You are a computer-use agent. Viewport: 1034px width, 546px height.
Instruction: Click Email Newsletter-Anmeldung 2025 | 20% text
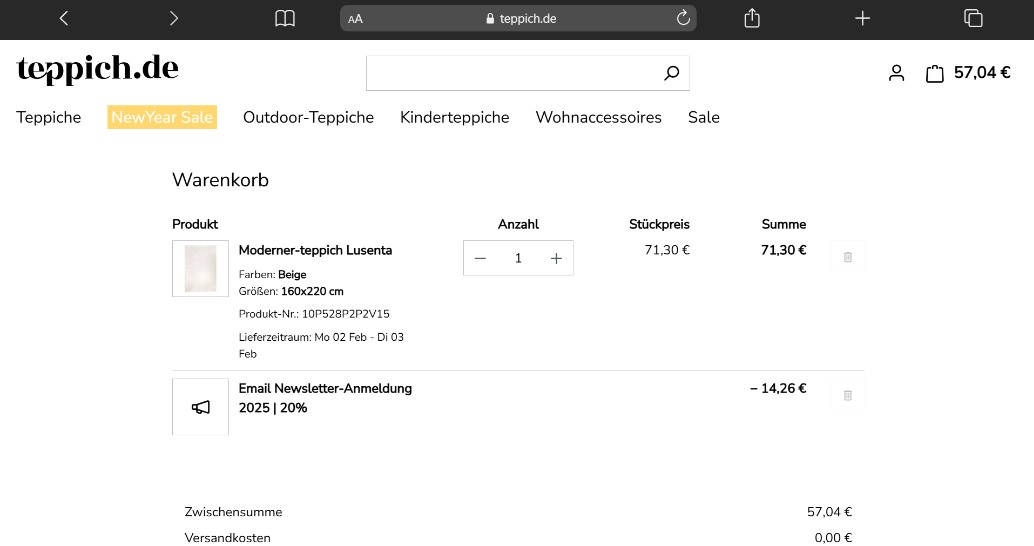pyautogui.click(x=325, y=398)
